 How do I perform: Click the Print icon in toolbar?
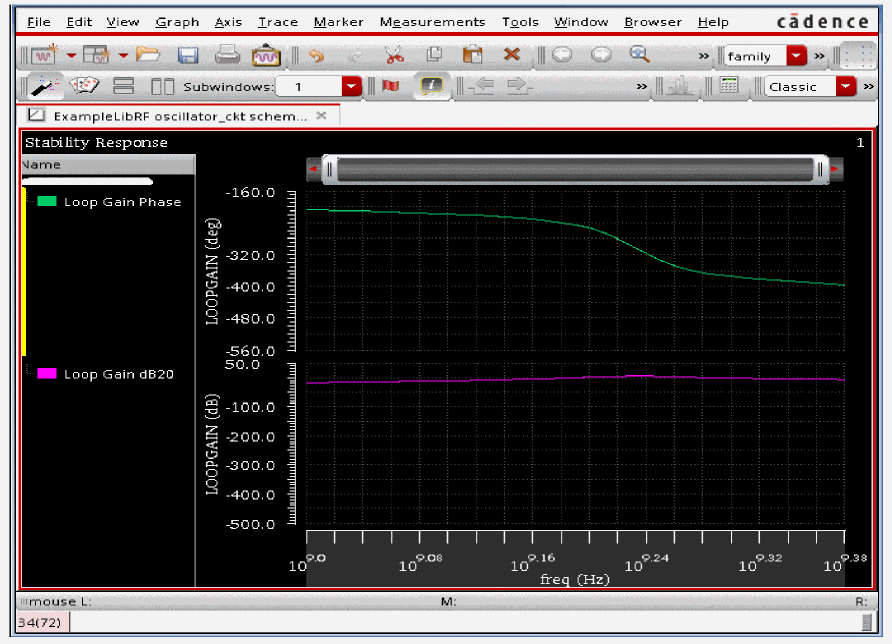pyautogui.click(x=227, y=56)
